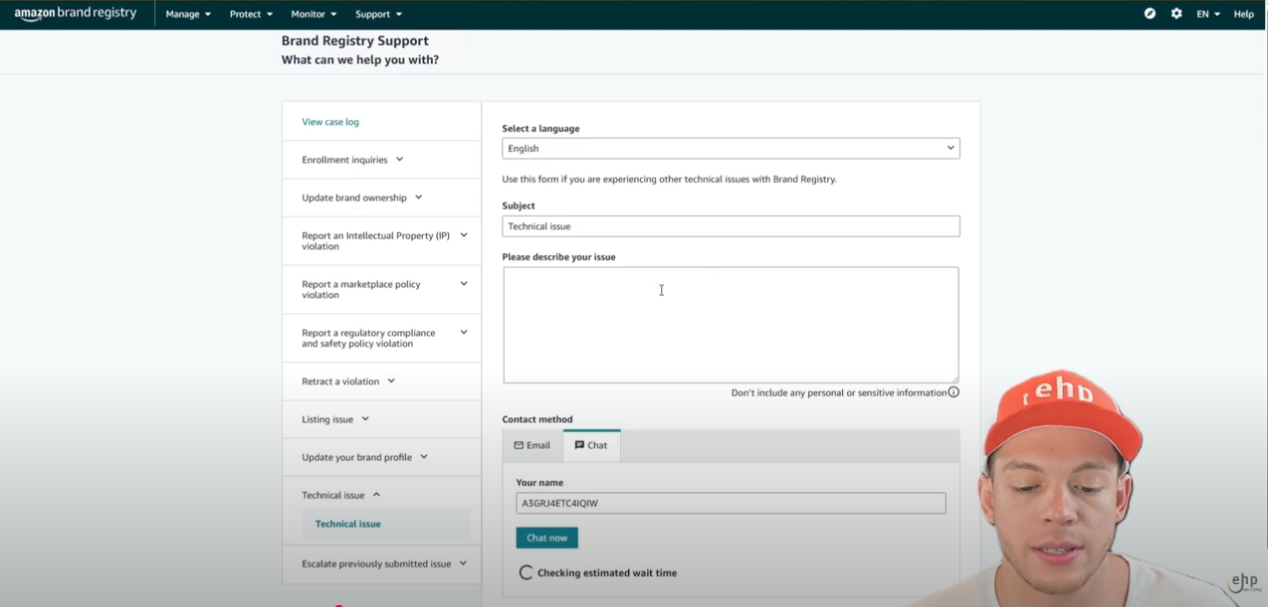Open the Manage menu
Viewport: 1268px width, 607px height.
coord(188,14)
